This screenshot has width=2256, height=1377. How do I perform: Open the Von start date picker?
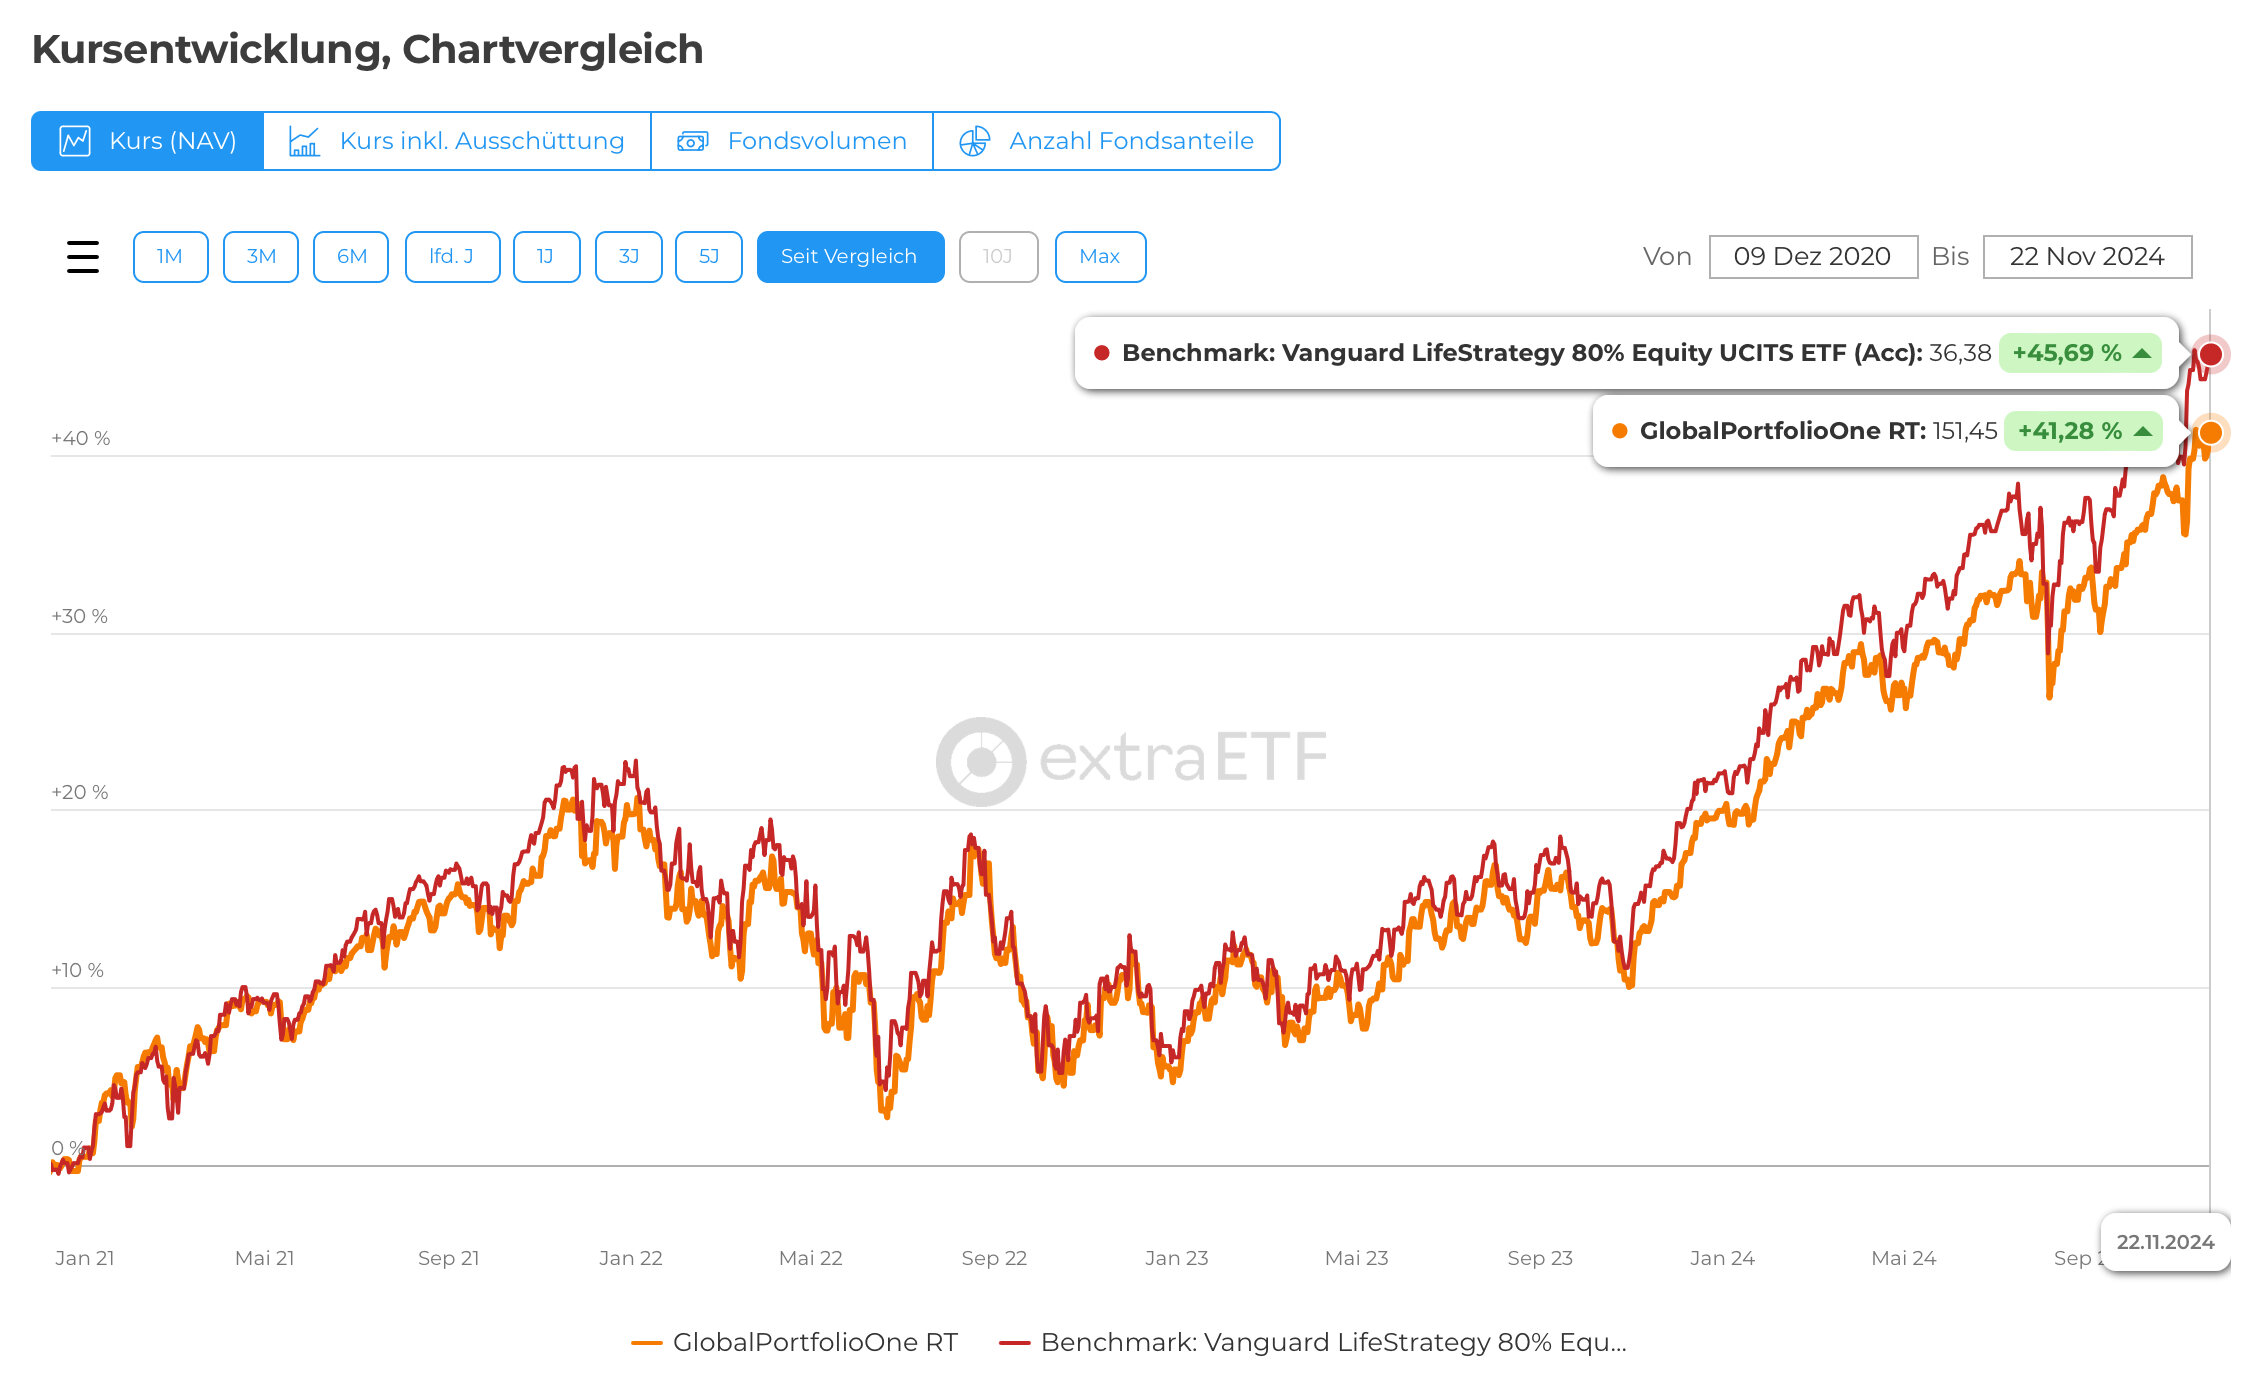pyautogui.click(x=1812, y=257)
